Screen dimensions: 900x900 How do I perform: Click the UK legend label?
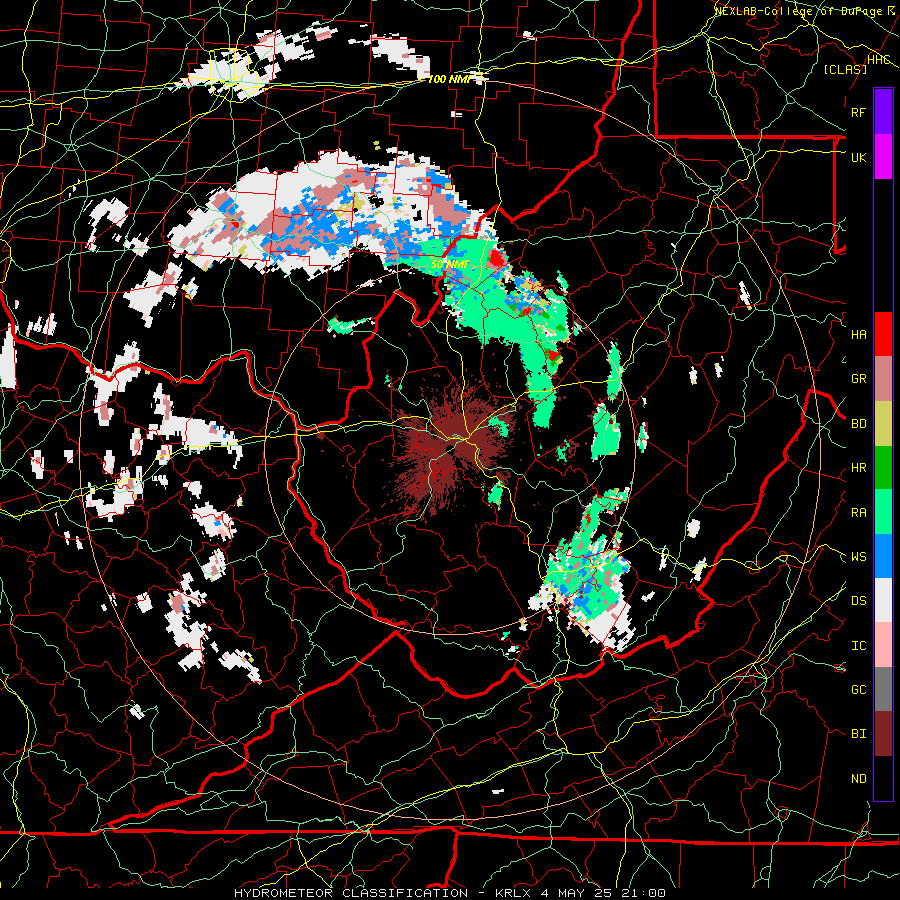point(858,157)
